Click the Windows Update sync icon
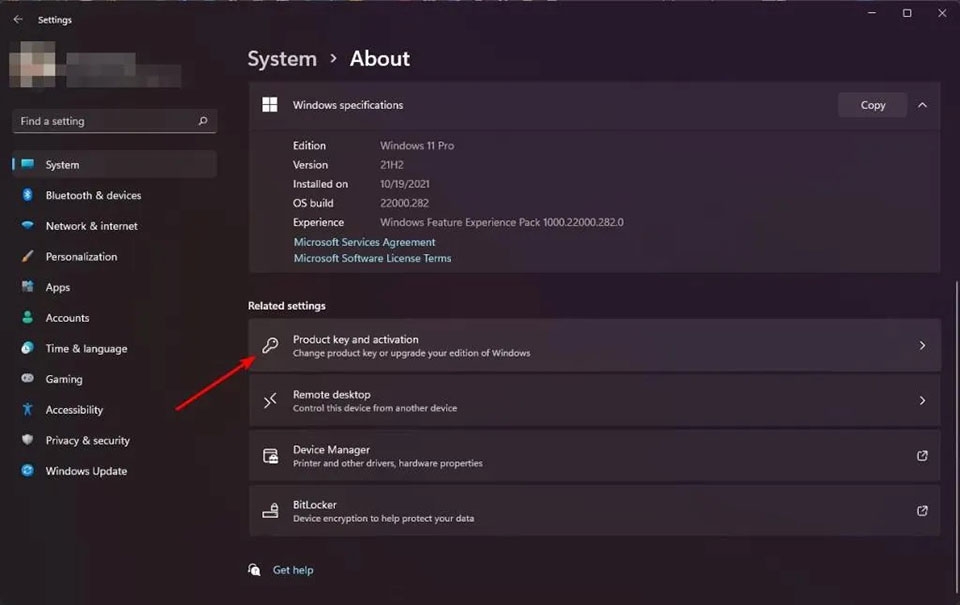960x605 pixels. [x=28, y=470]
